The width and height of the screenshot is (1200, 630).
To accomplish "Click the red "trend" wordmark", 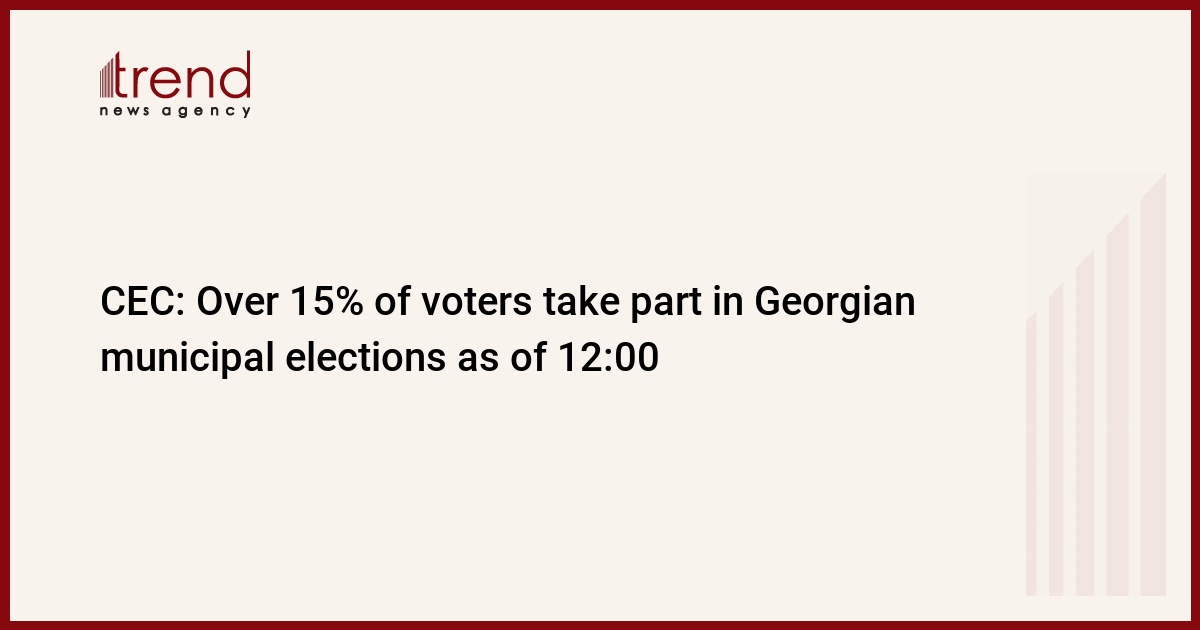I will (x=184, y=75).
